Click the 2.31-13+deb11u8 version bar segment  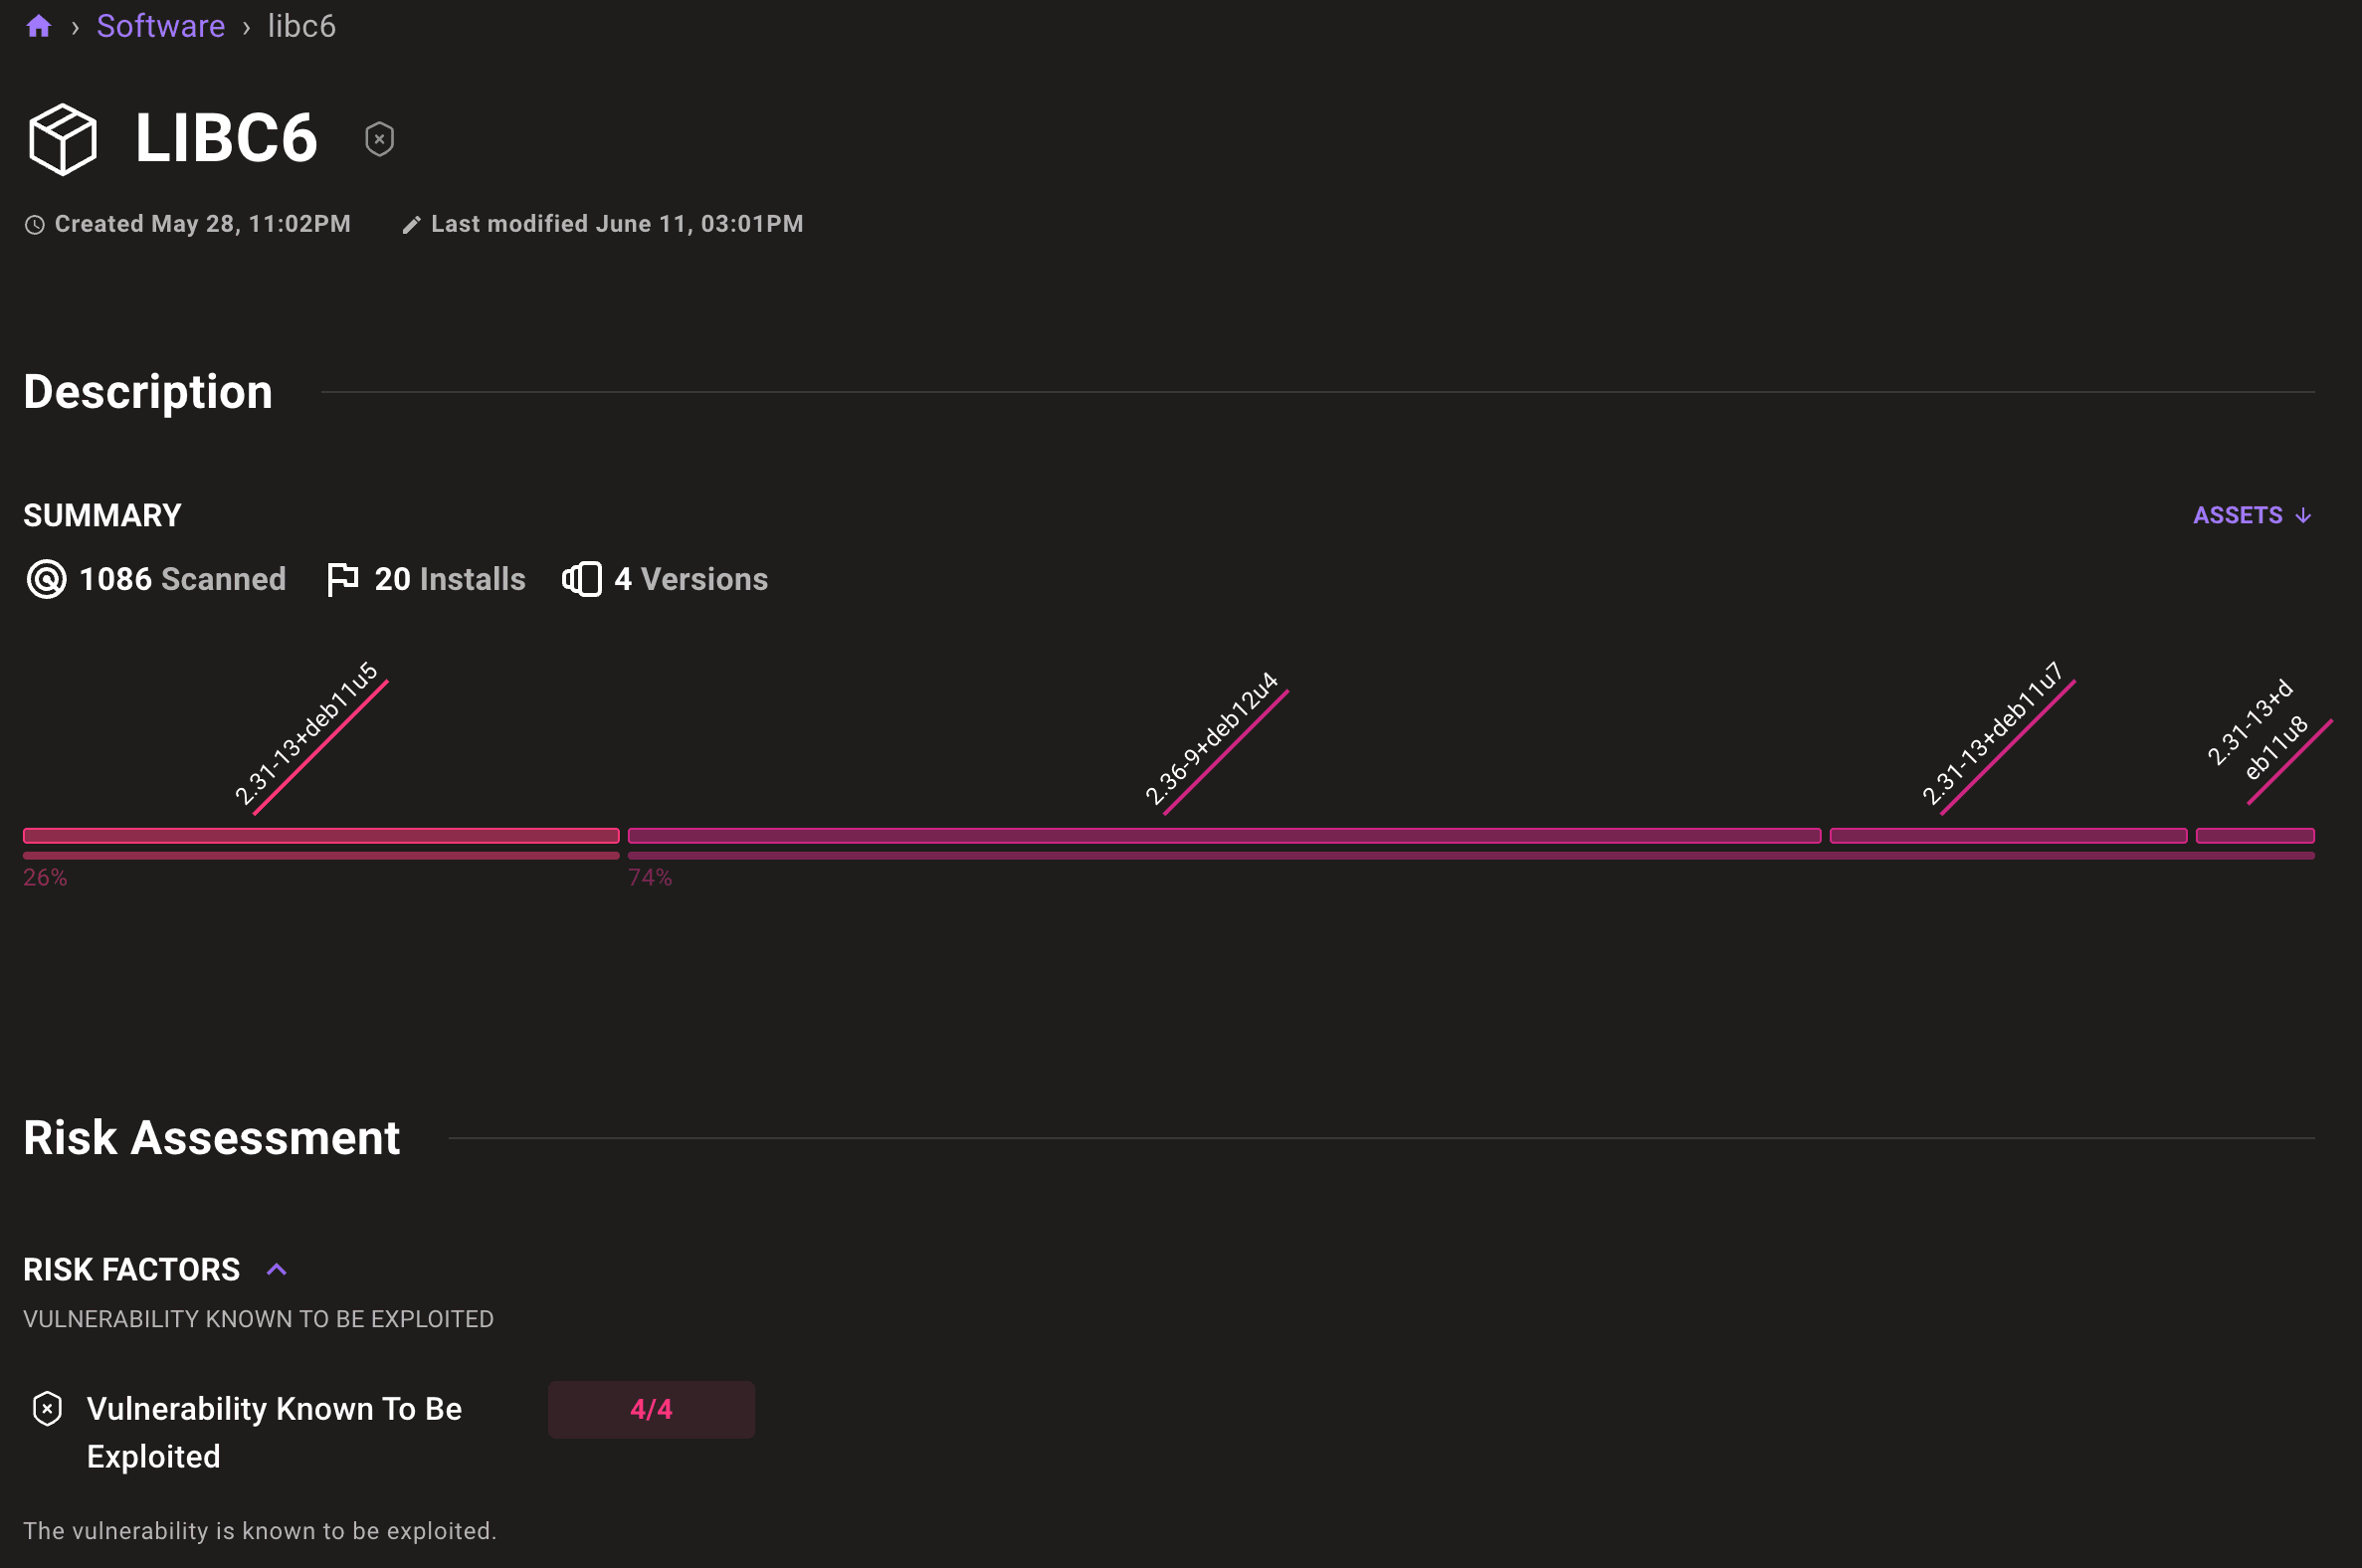[2255, 836]
